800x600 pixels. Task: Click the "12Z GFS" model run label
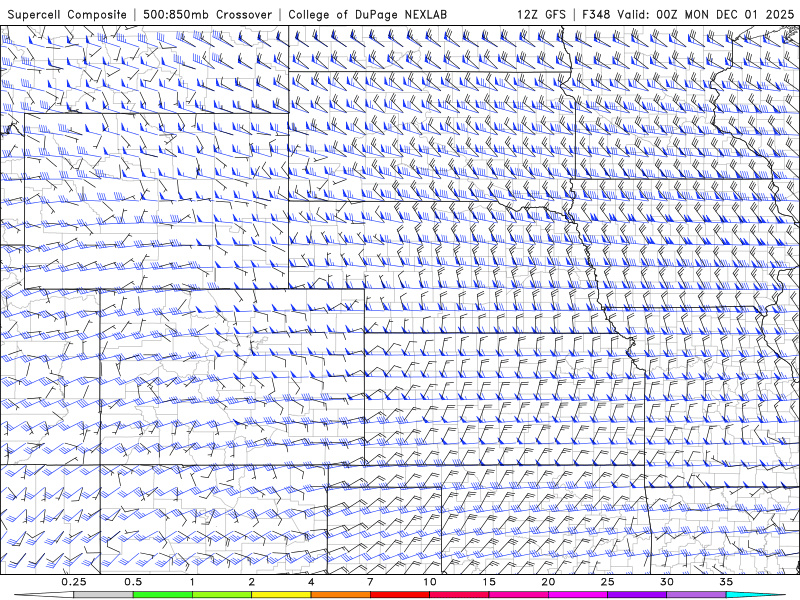point(541,14)
